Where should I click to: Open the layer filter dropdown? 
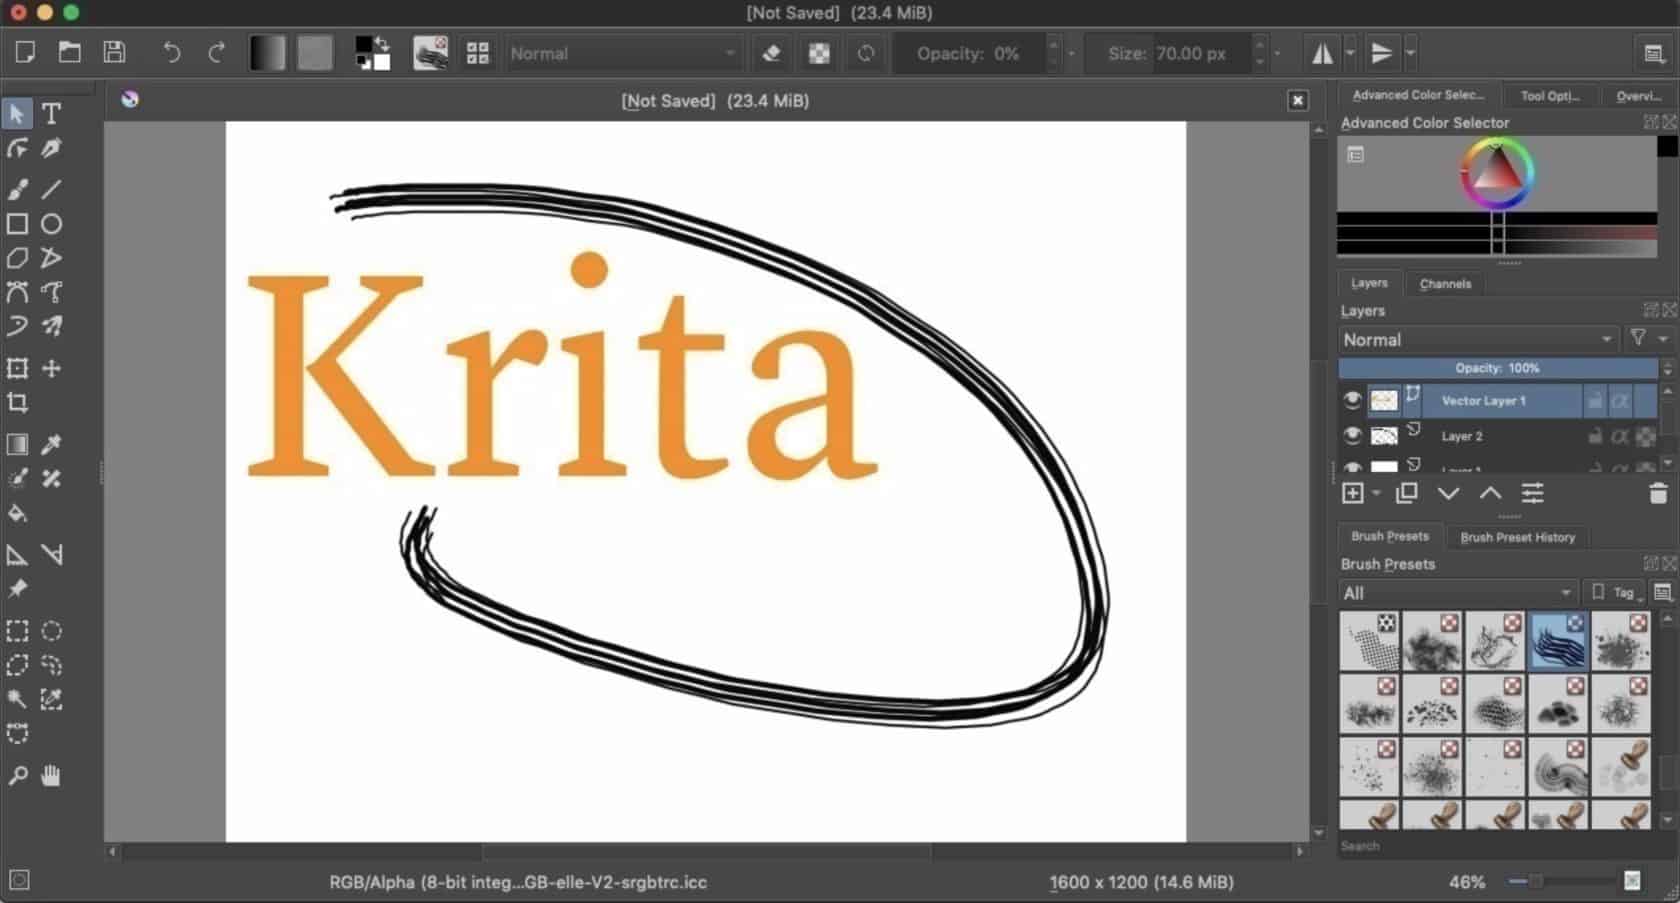1648,339
